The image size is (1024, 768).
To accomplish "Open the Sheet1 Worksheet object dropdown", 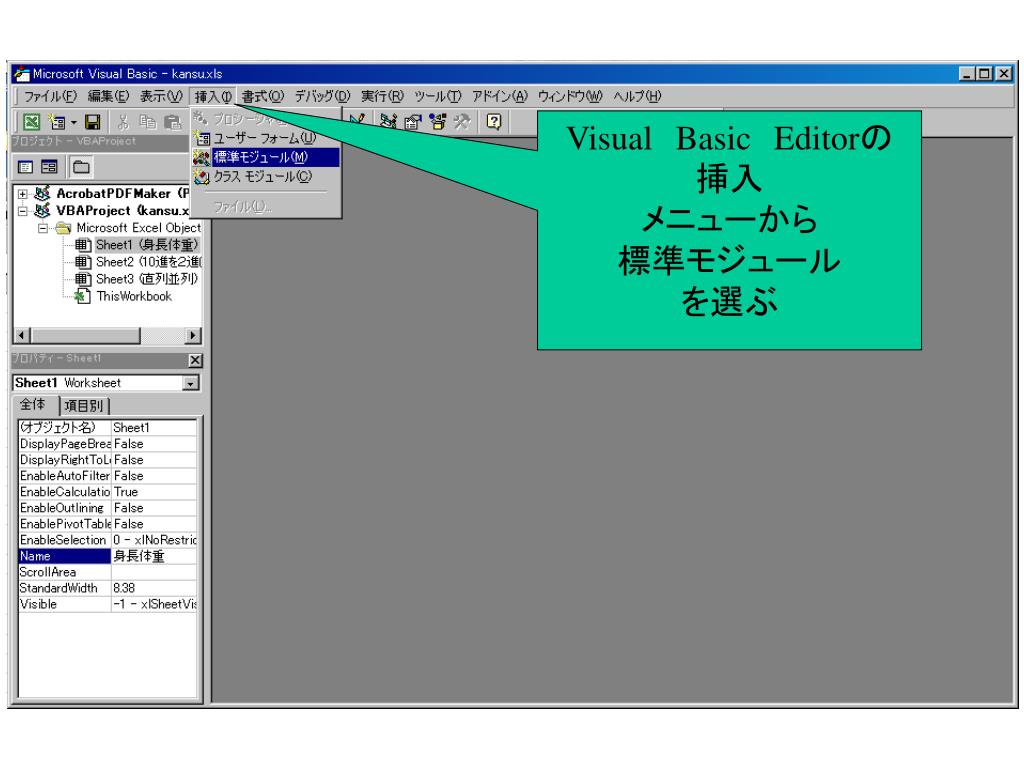I will [x=191, y=383].
